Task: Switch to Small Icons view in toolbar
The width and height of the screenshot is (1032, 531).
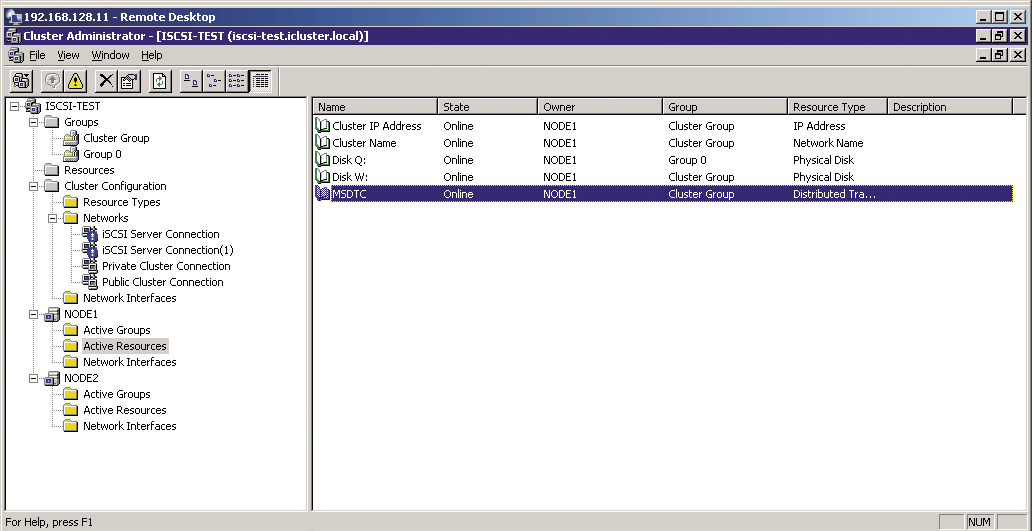Action: tap(213, 81)
